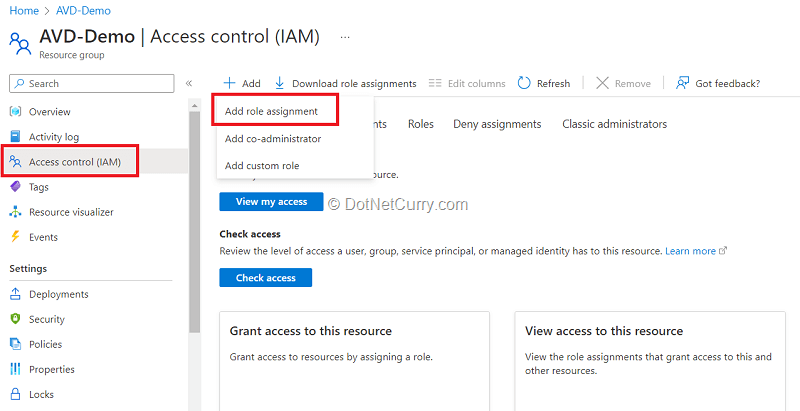Click the Access control people icon in sidebar
This screenshot has width=800, height=411.
pyautogui.click(x=16, y=162)
